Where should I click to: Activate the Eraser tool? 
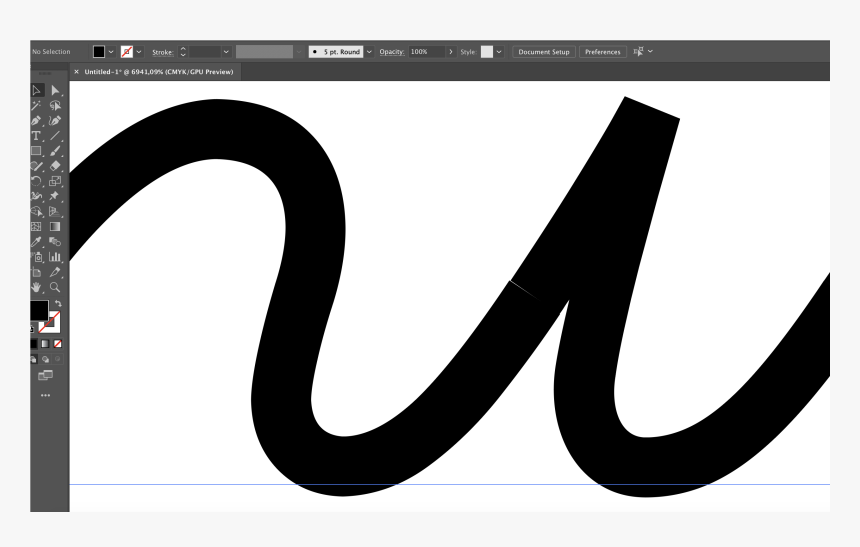(55, 166)
